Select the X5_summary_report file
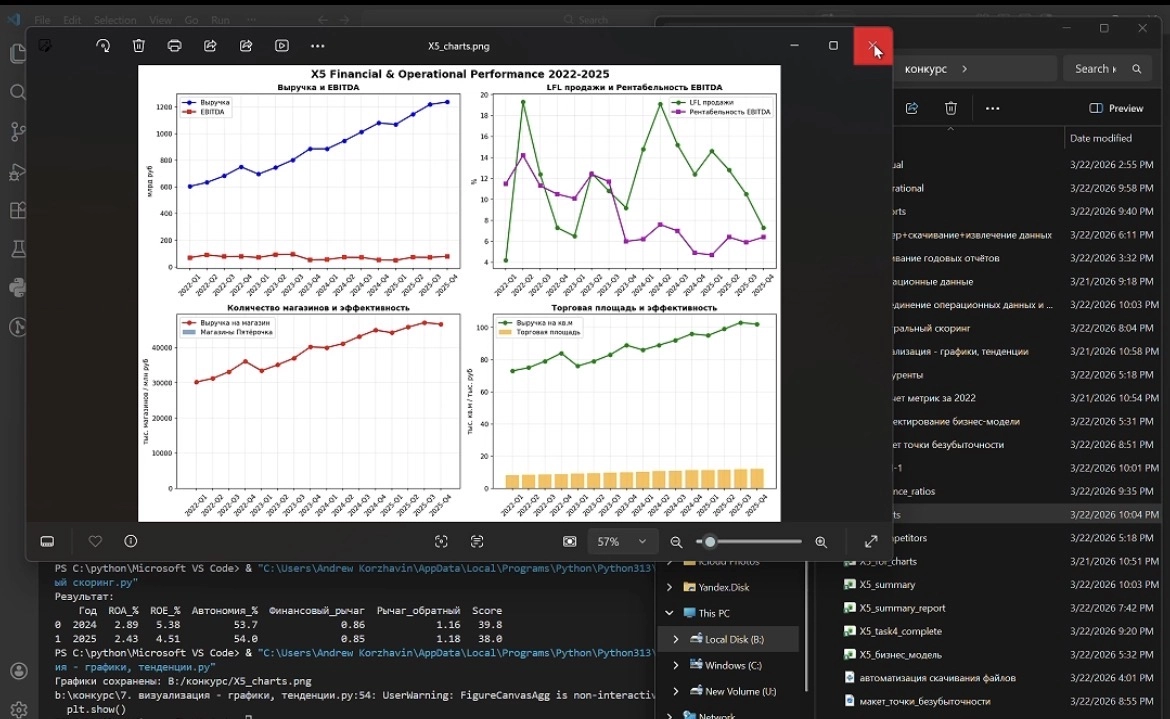1170x719 pixels. (x=901, y=608)
